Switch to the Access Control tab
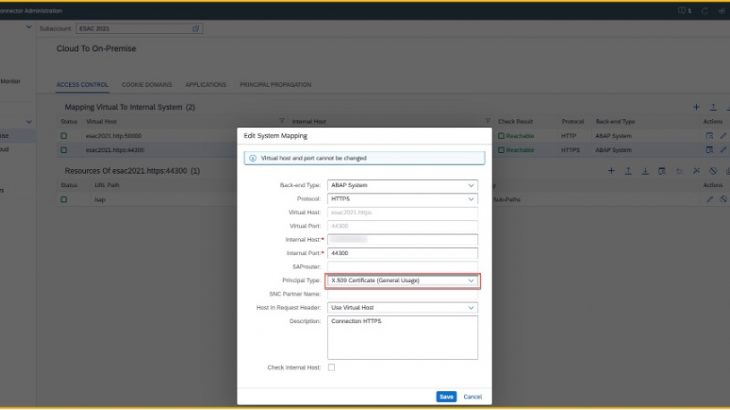 click(82, 85)
